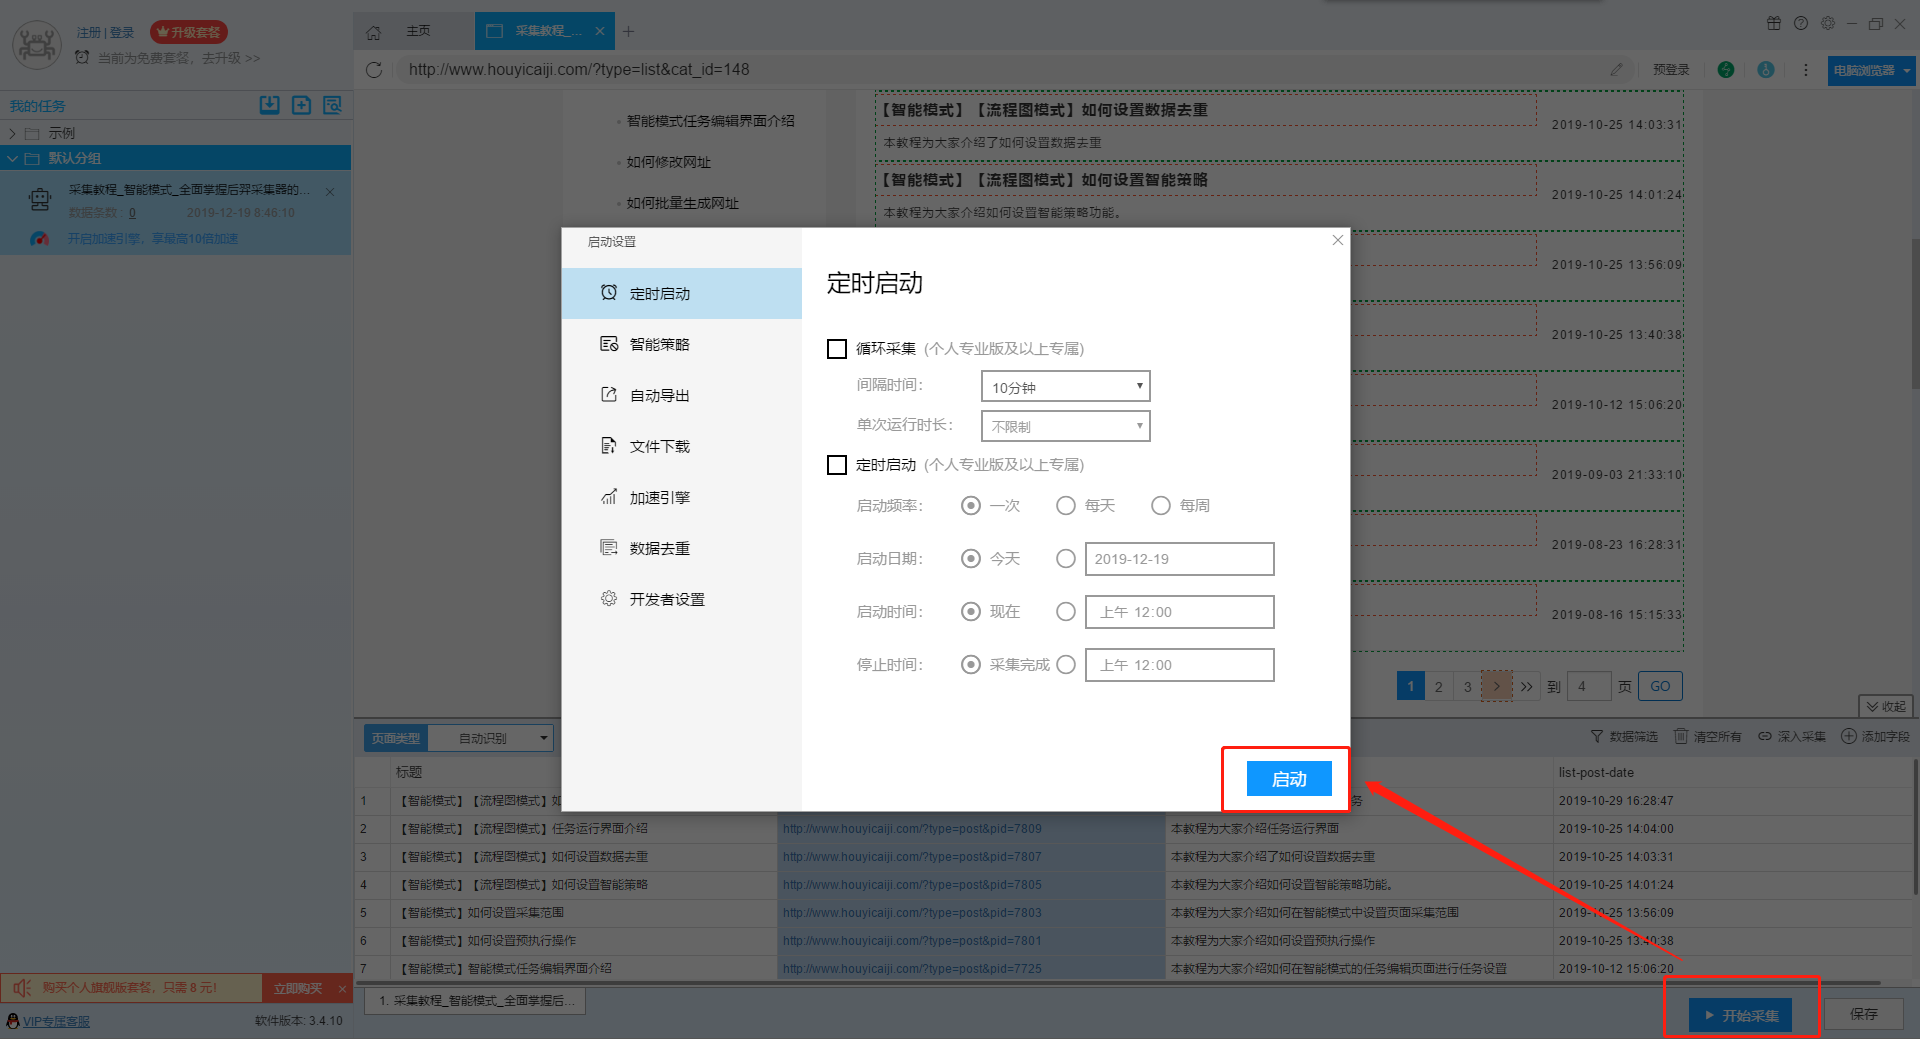Click the blue round icon in toolbar

[1766, 69]
